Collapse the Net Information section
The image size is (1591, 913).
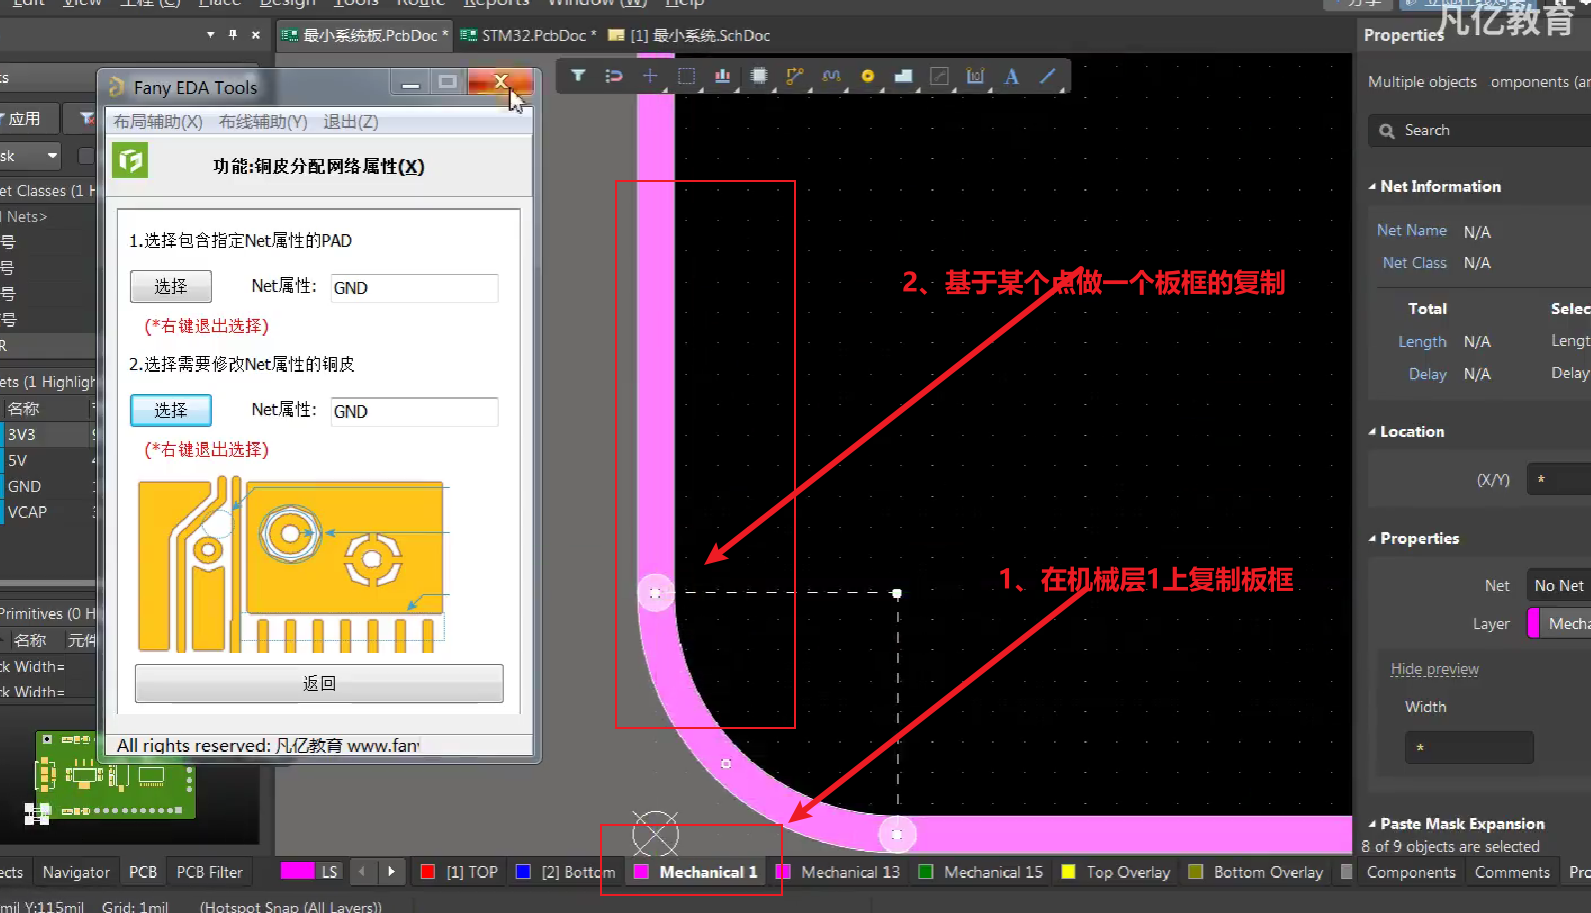(x=1372, y=187)
